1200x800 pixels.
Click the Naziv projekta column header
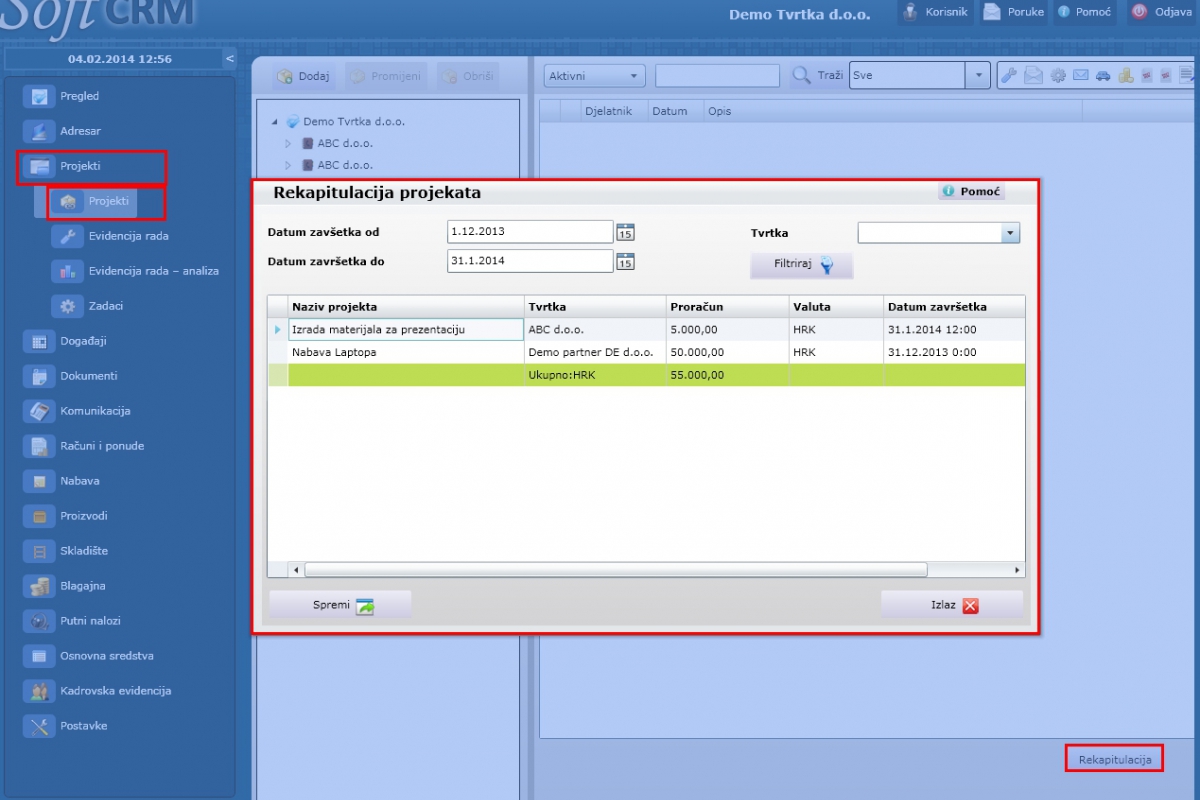pyautogui.click(x=406, y=307)
